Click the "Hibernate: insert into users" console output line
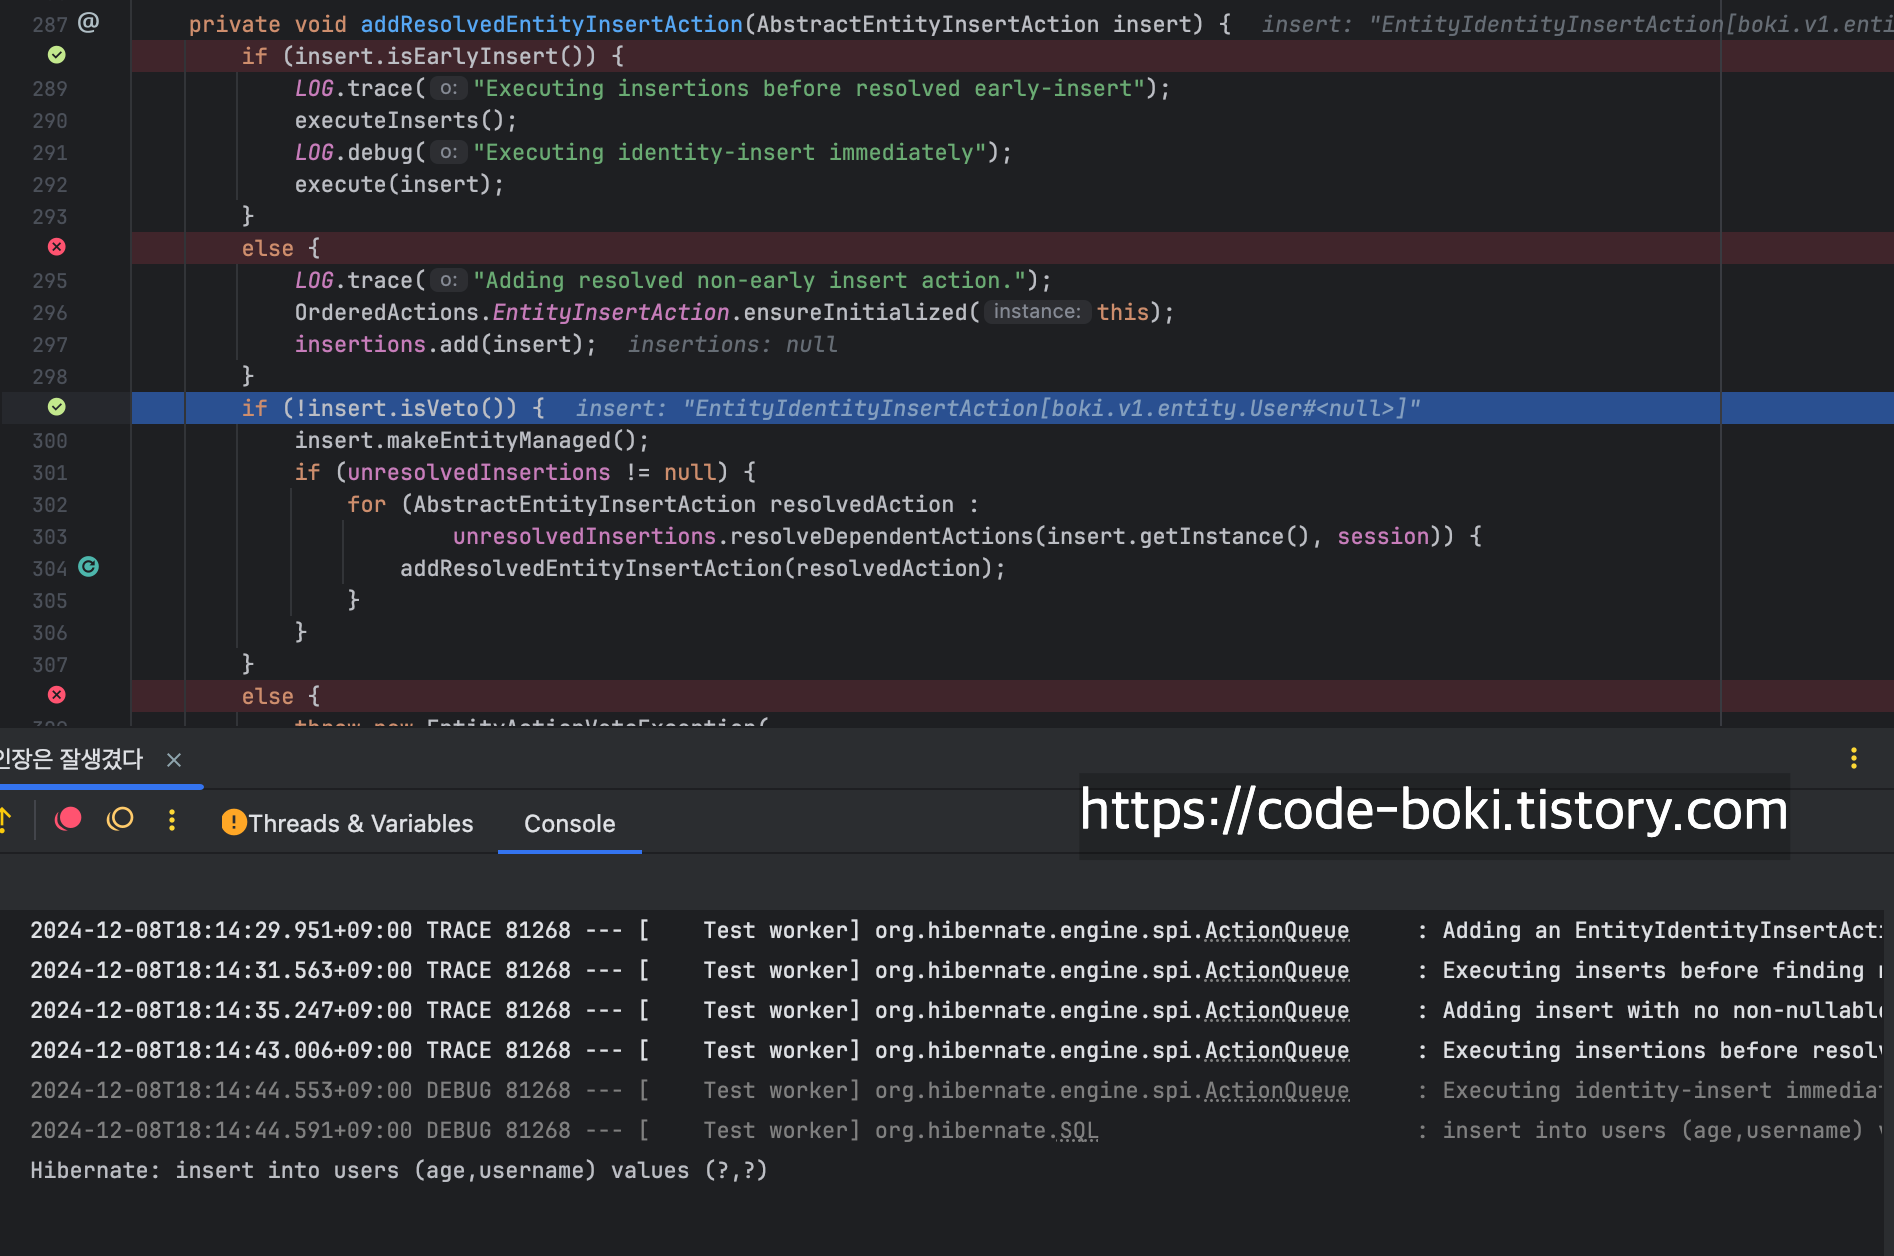Viewport: 1894px width, 1256px height. (399, 1170)
